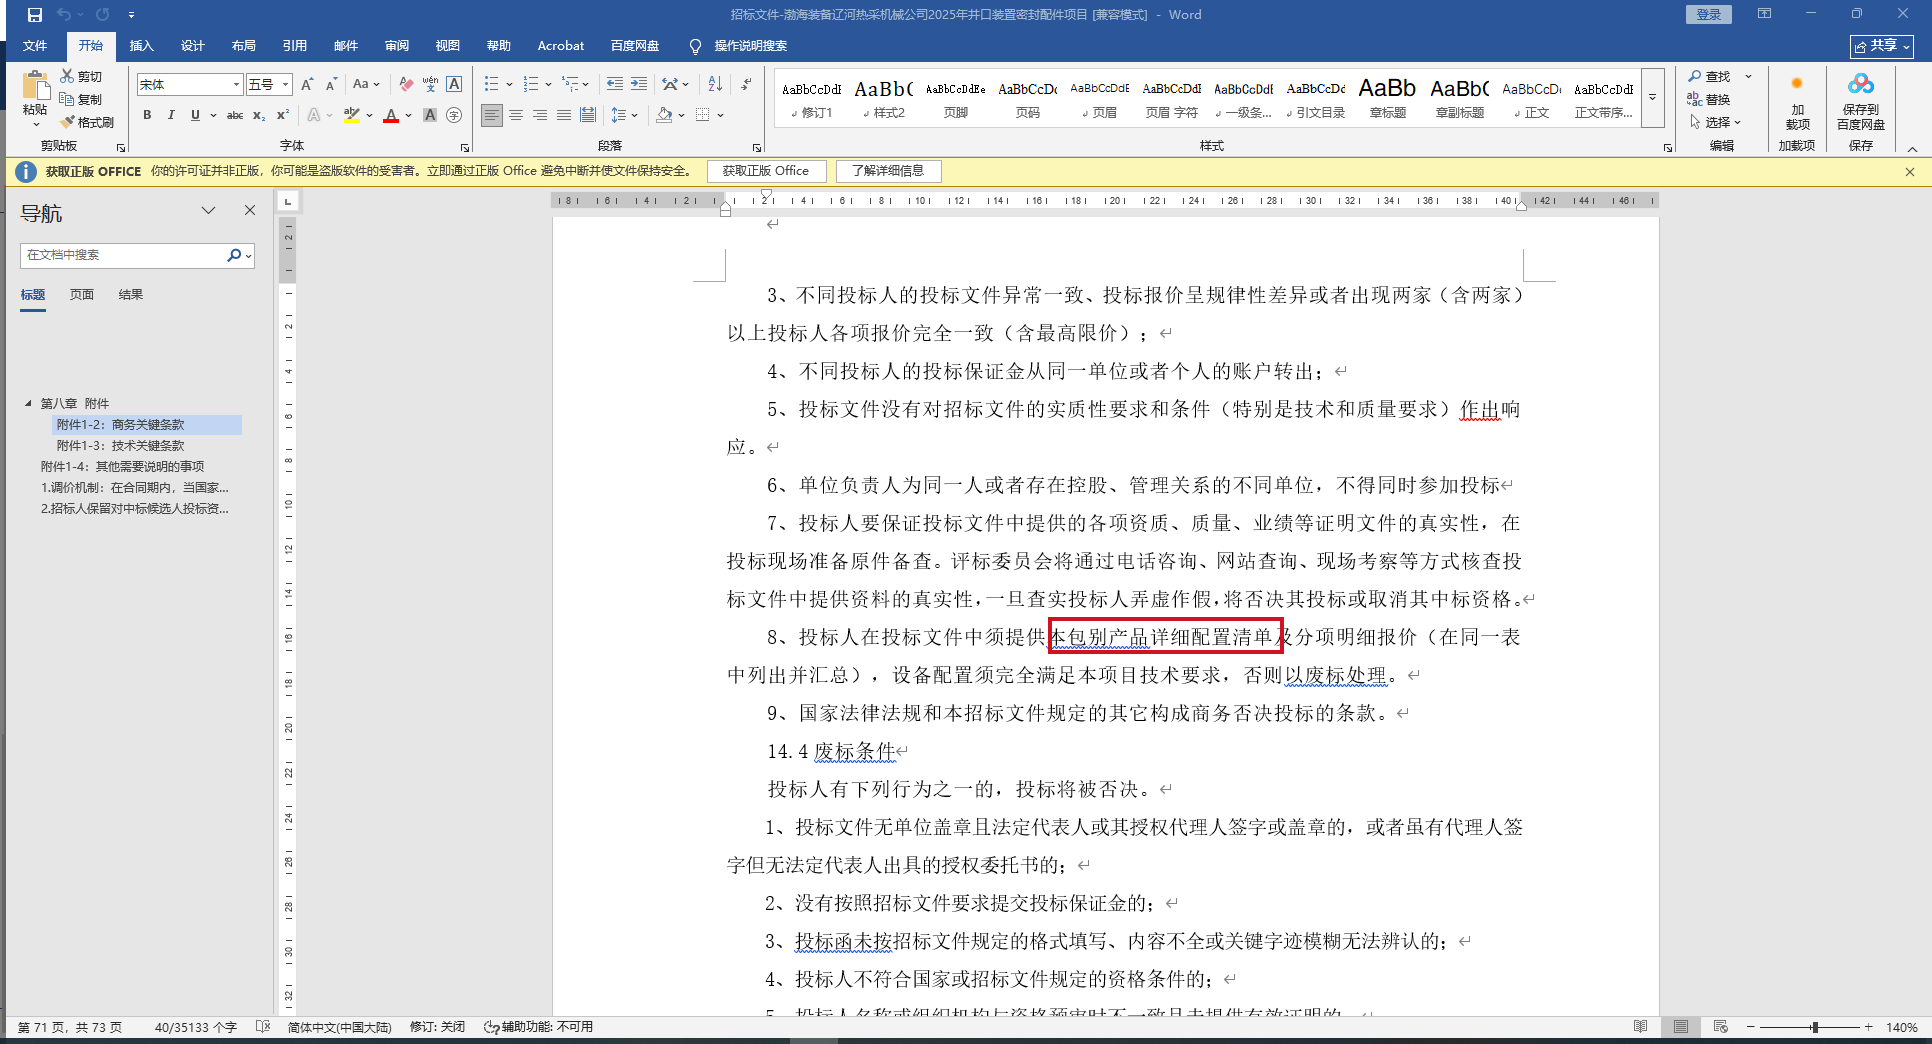Toggle justify alignment
1932x1044 pixels.
point(564,115)
